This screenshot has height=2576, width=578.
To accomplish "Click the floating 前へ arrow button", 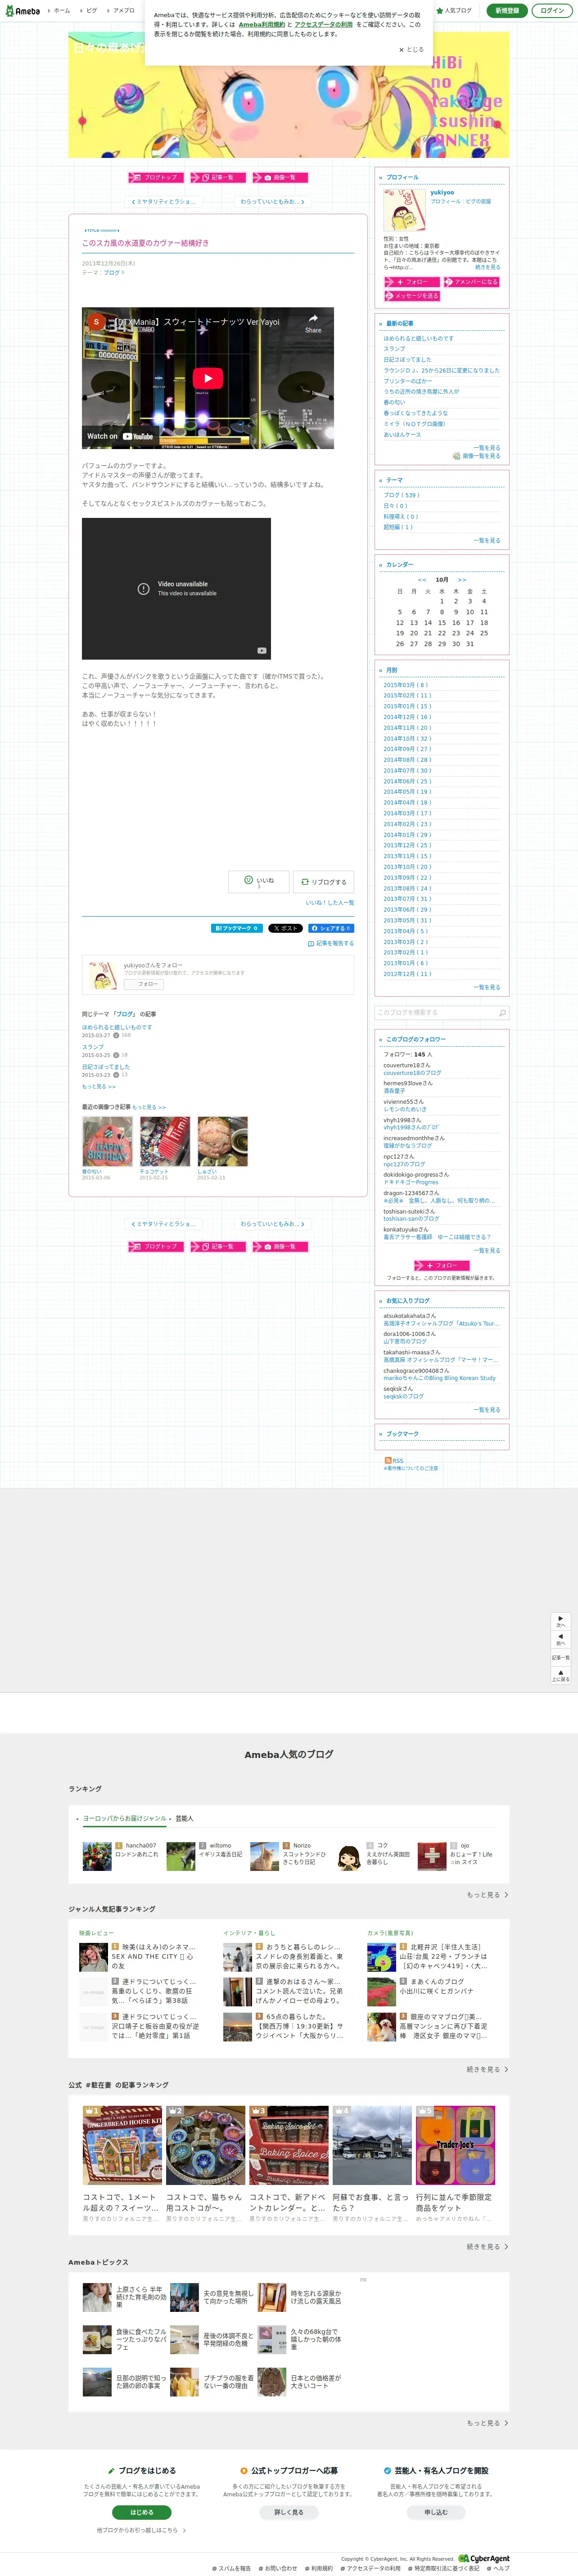I will pos(561,1639).
